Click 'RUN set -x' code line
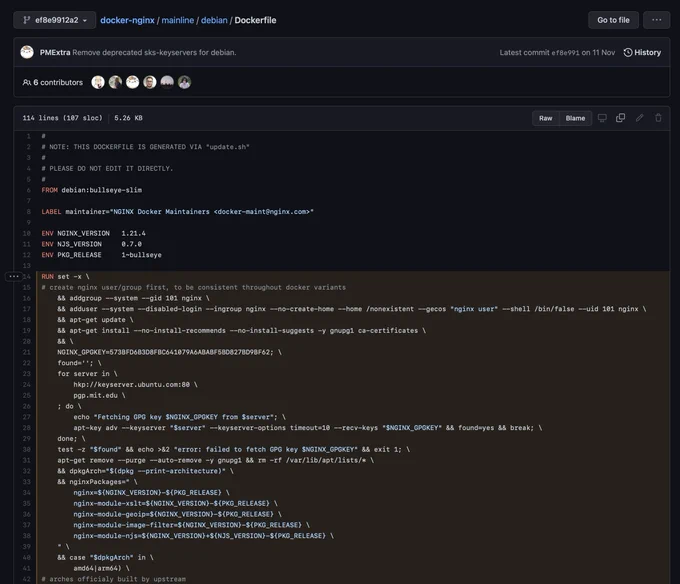Screen dimensions: 680x584 65,277
